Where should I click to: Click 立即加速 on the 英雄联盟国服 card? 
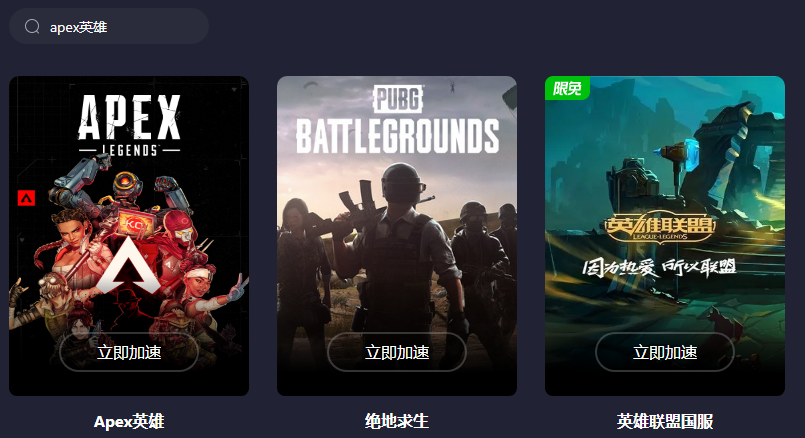[665, 352]
